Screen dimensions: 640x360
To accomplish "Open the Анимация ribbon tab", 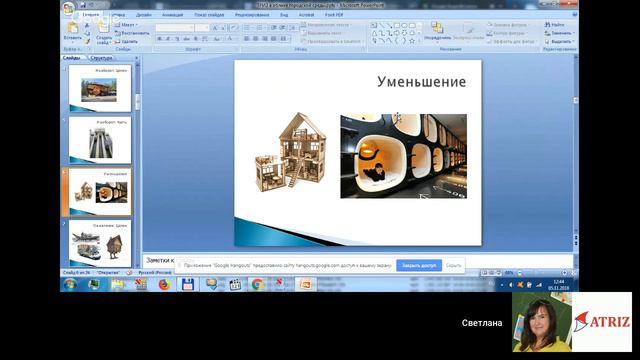I will coord(173,15).
